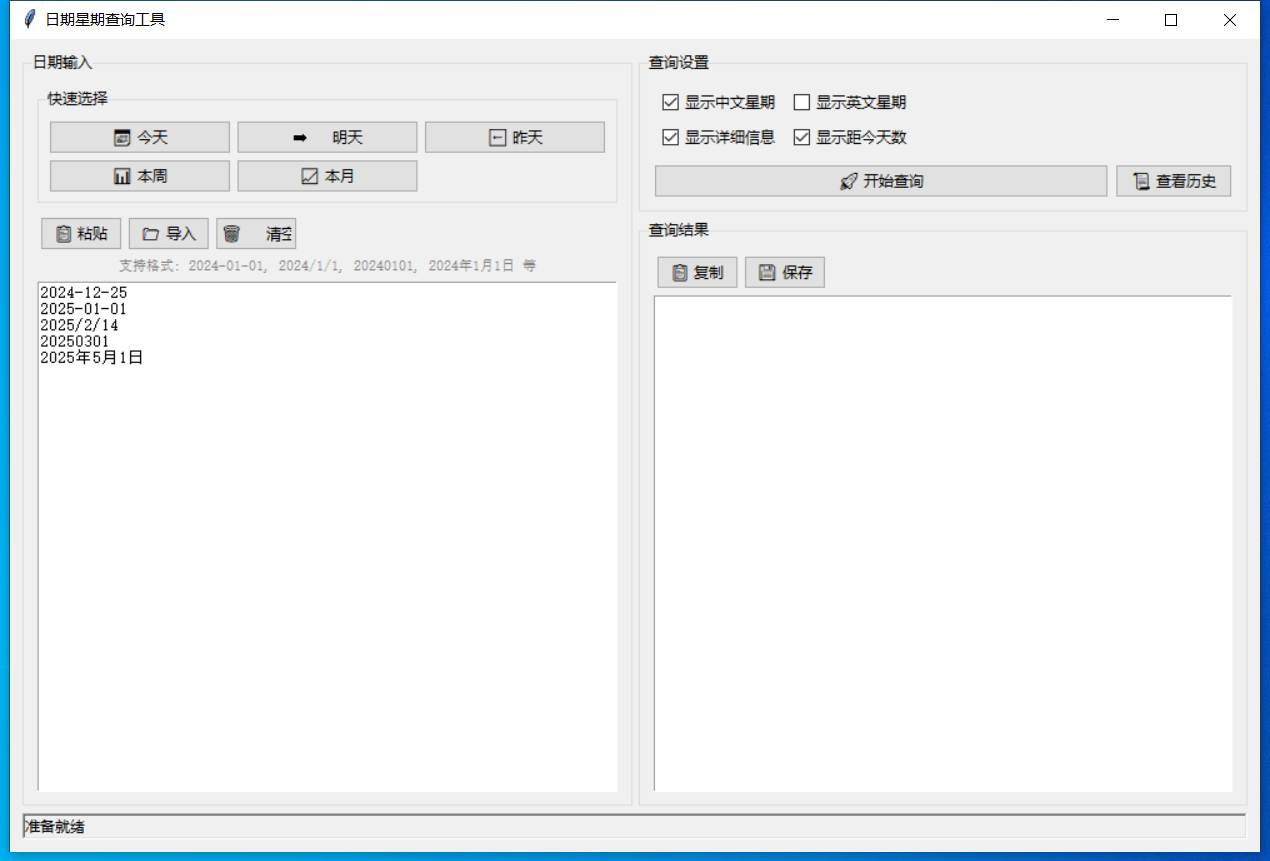The image size is (1270, 861).
Task: Clear input with the 清空 trash button
Action: pyautogui.click(x=256, y=234)
